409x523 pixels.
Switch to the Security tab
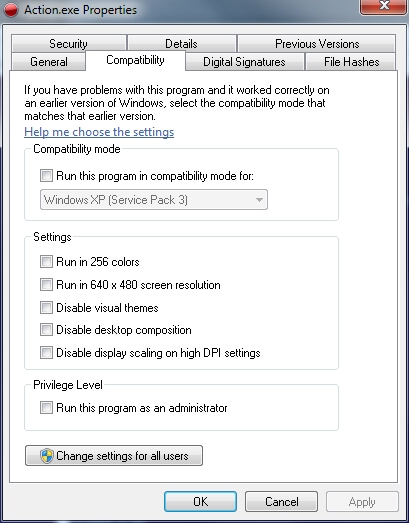pos(68,43)
